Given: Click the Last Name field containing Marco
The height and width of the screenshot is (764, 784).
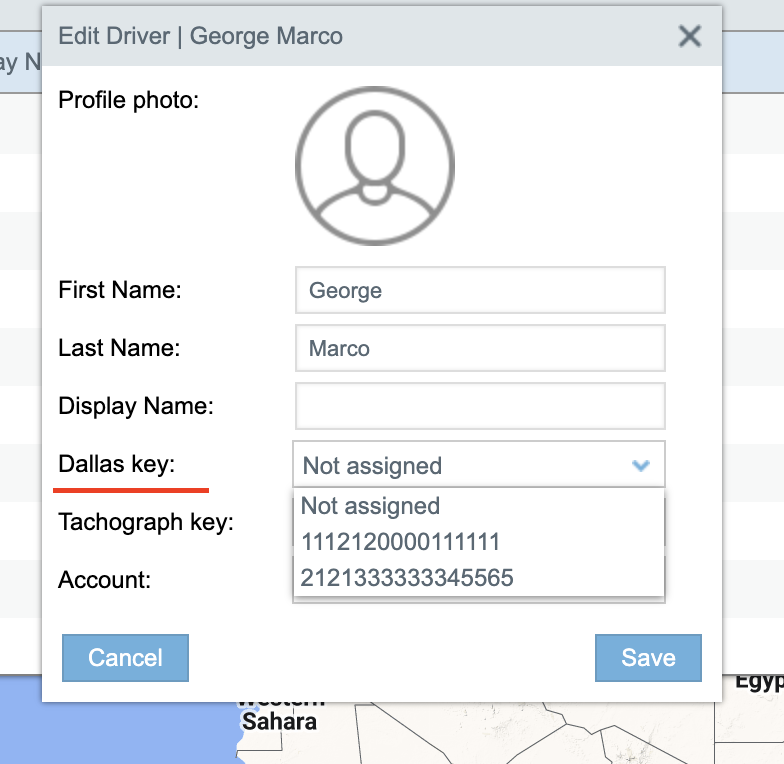Looking at the screenshot, I should click(480, 349).
